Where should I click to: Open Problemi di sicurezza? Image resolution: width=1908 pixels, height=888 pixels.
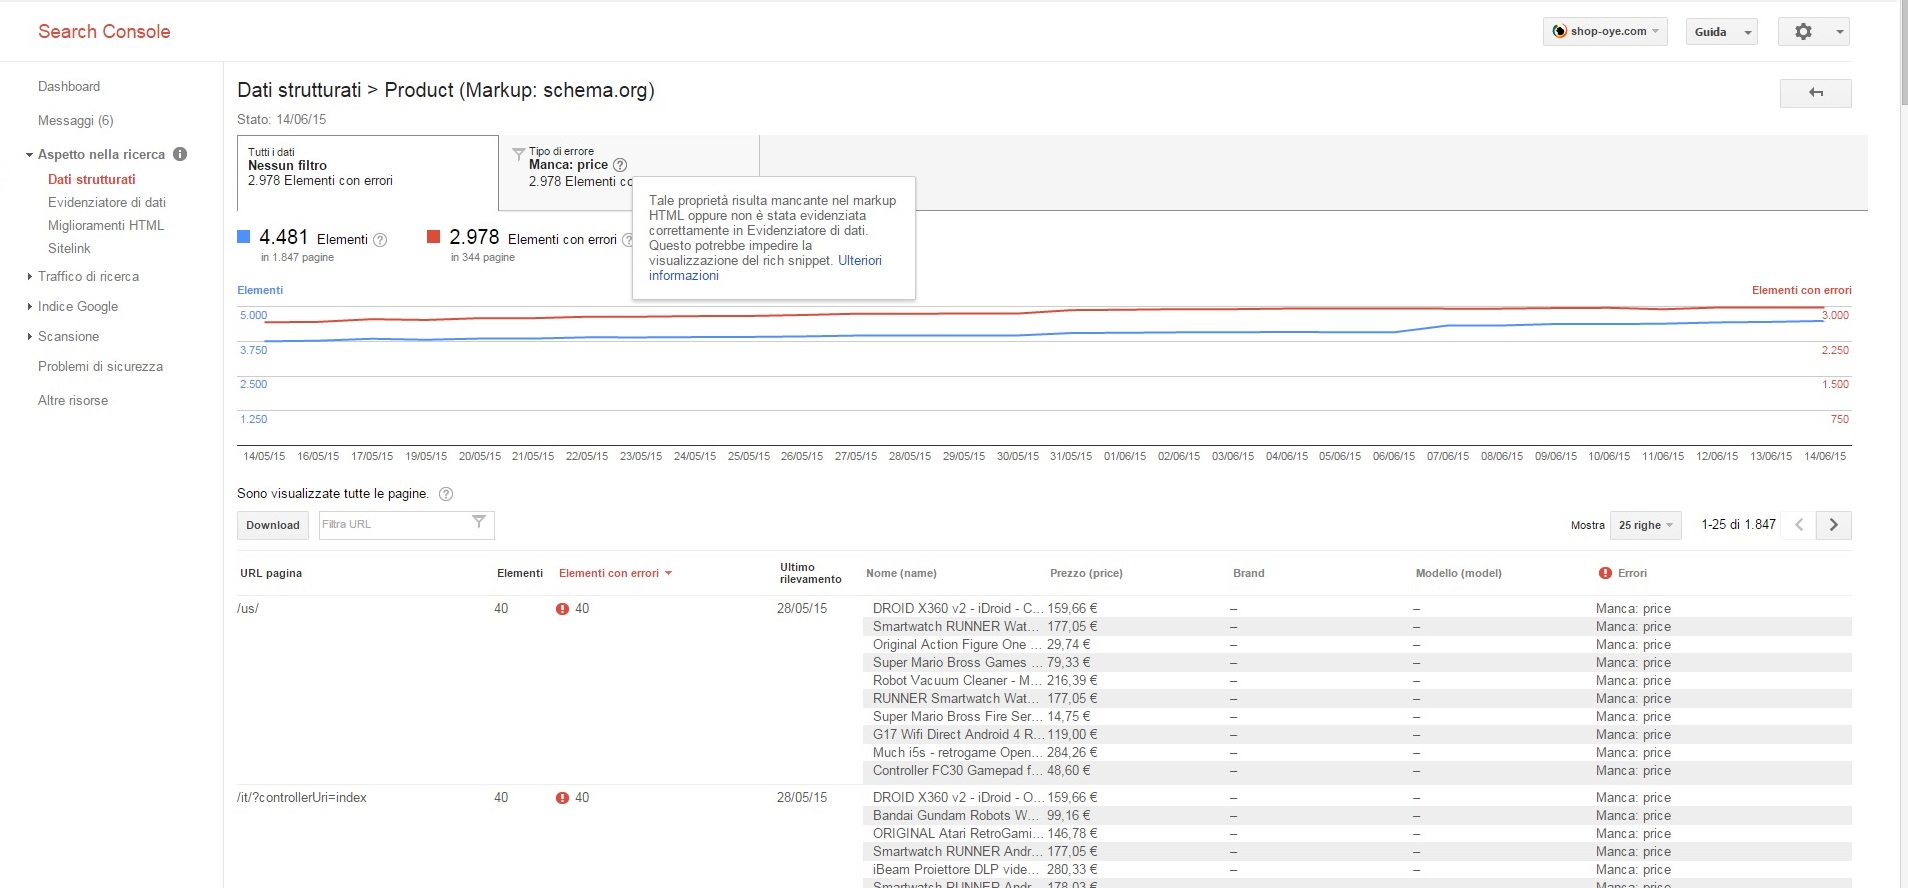(100, 367)
